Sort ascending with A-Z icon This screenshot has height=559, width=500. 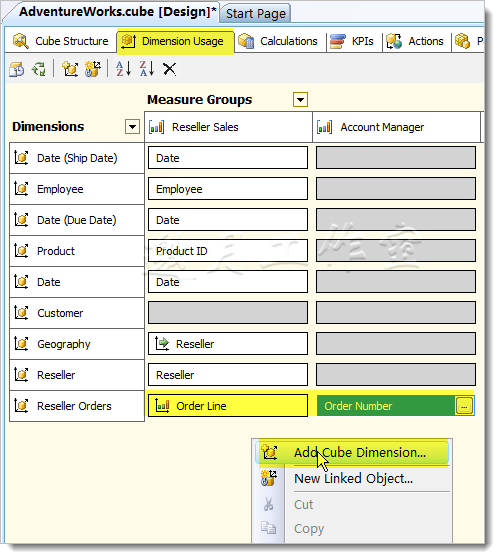[124, 68]
